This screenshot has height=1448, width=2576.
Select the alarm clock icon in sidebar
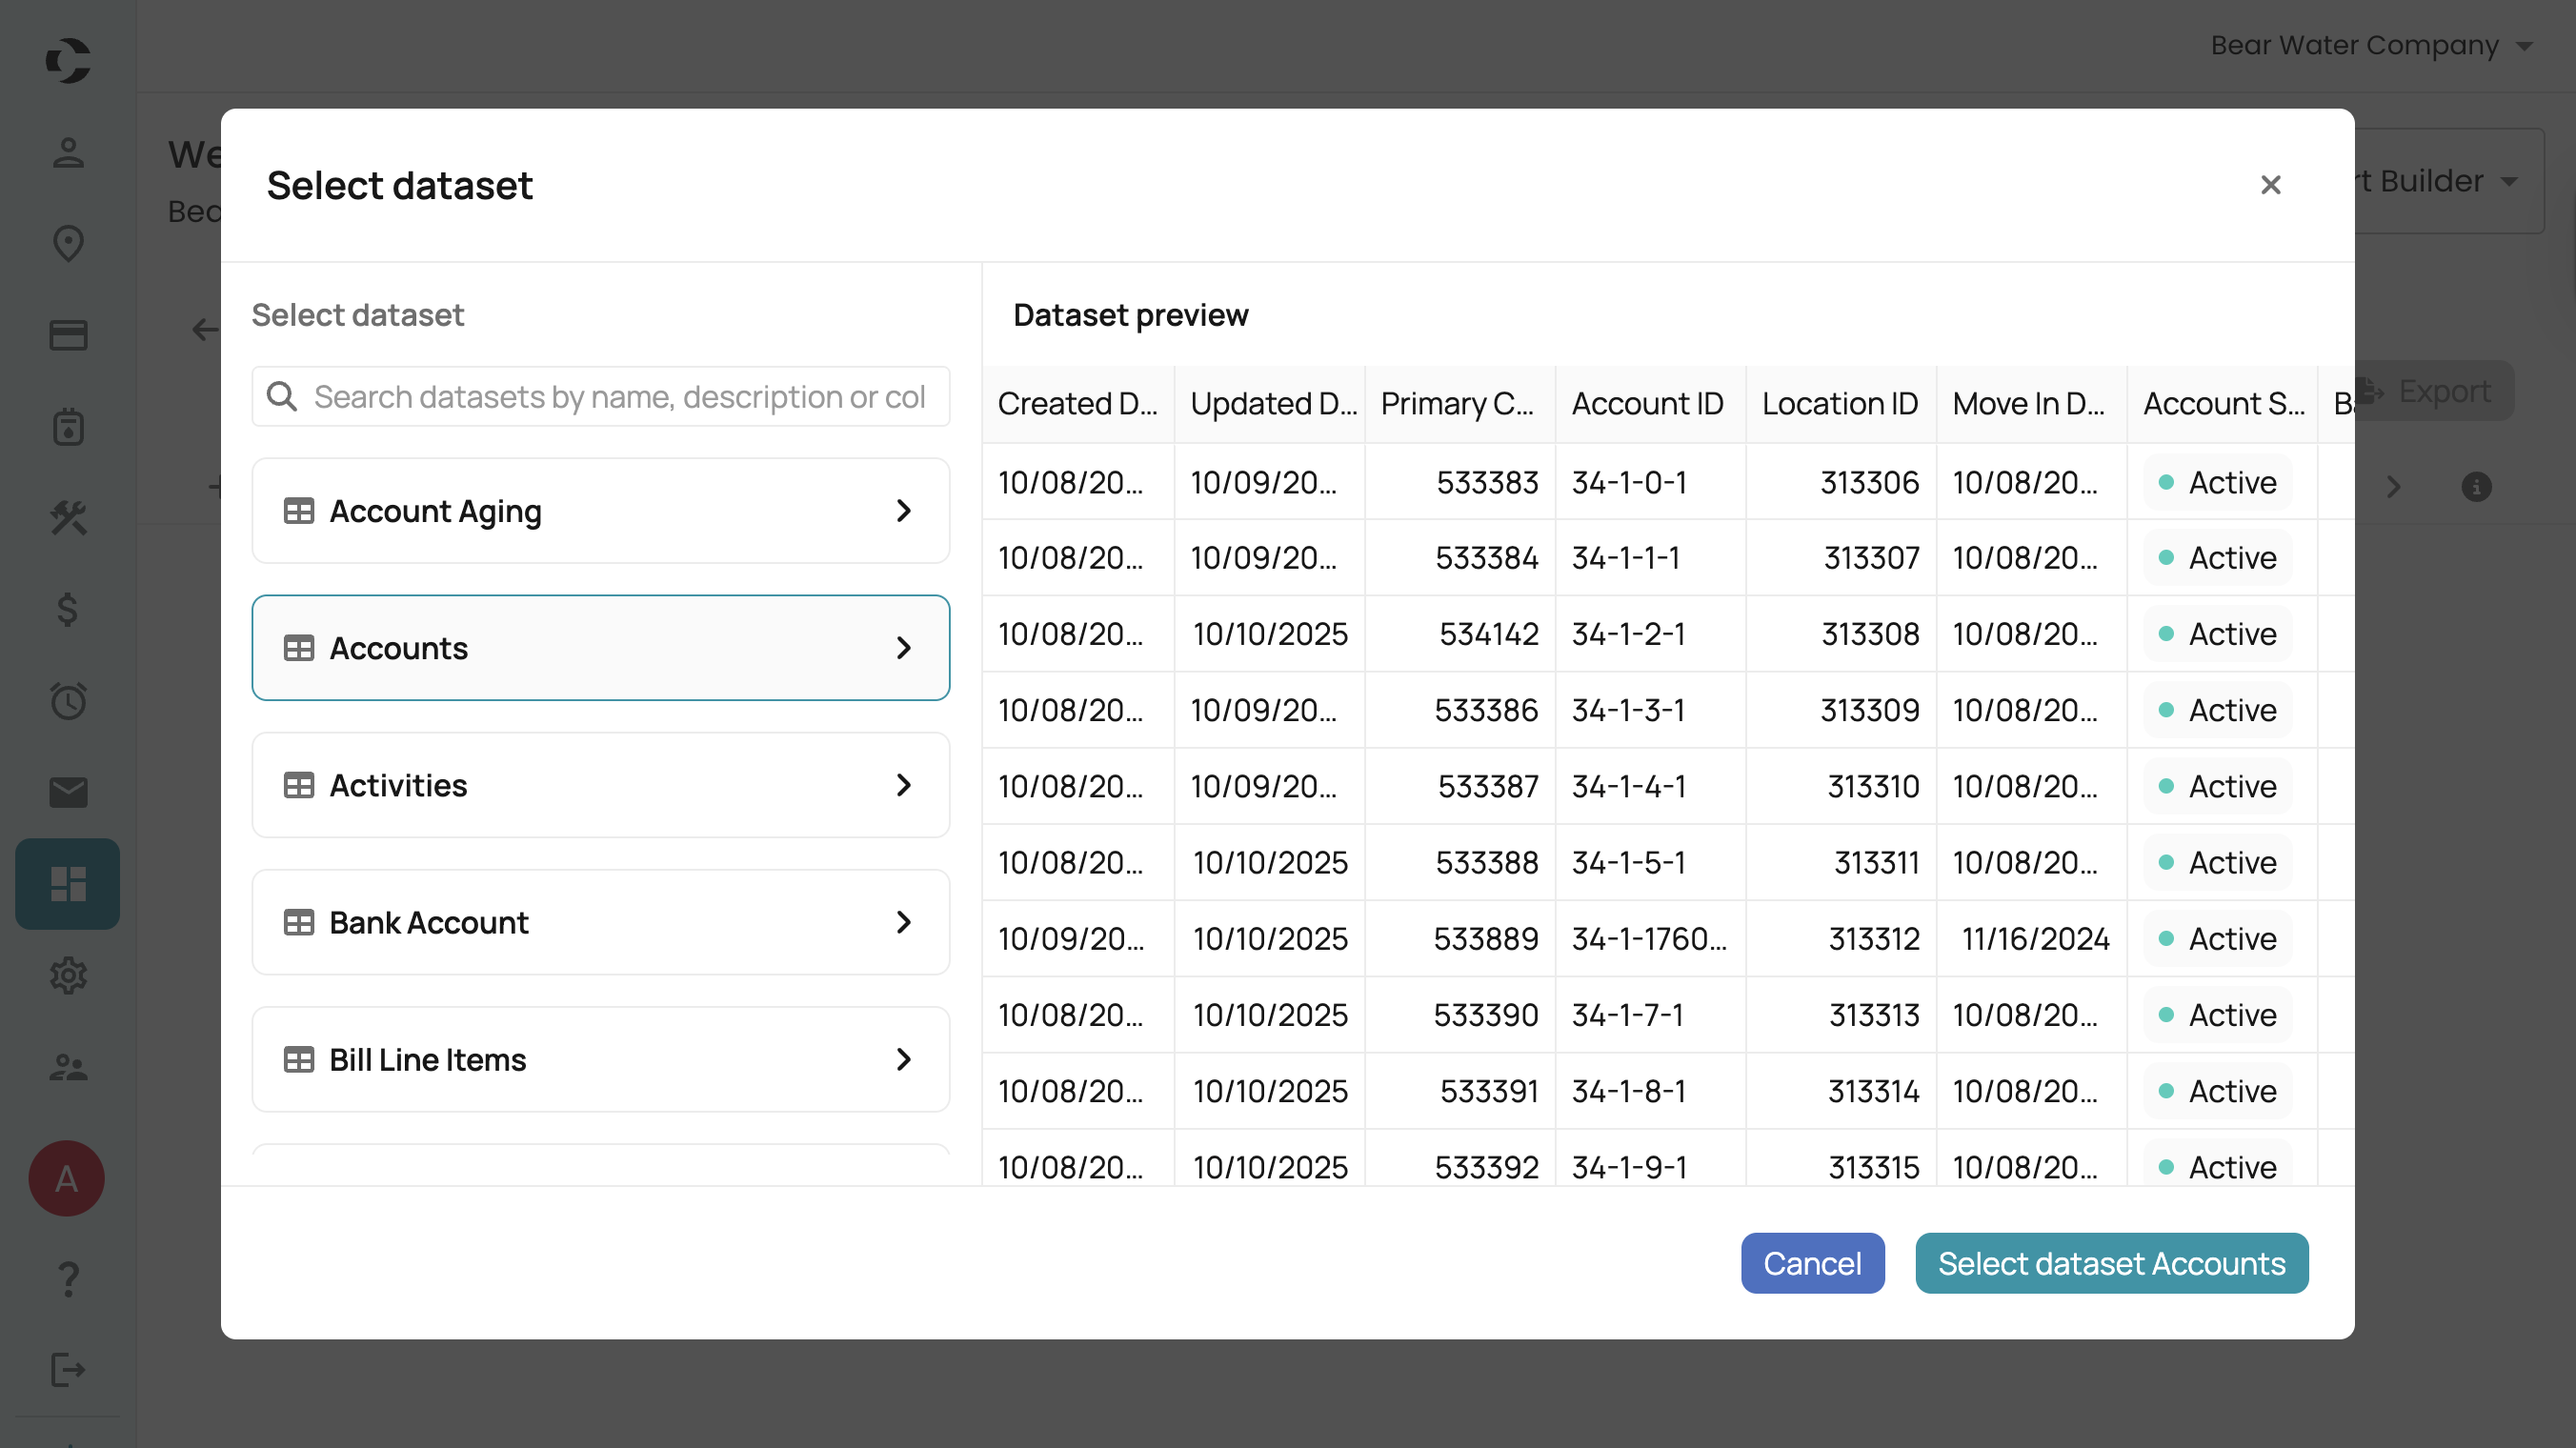[x=67, y=701]
